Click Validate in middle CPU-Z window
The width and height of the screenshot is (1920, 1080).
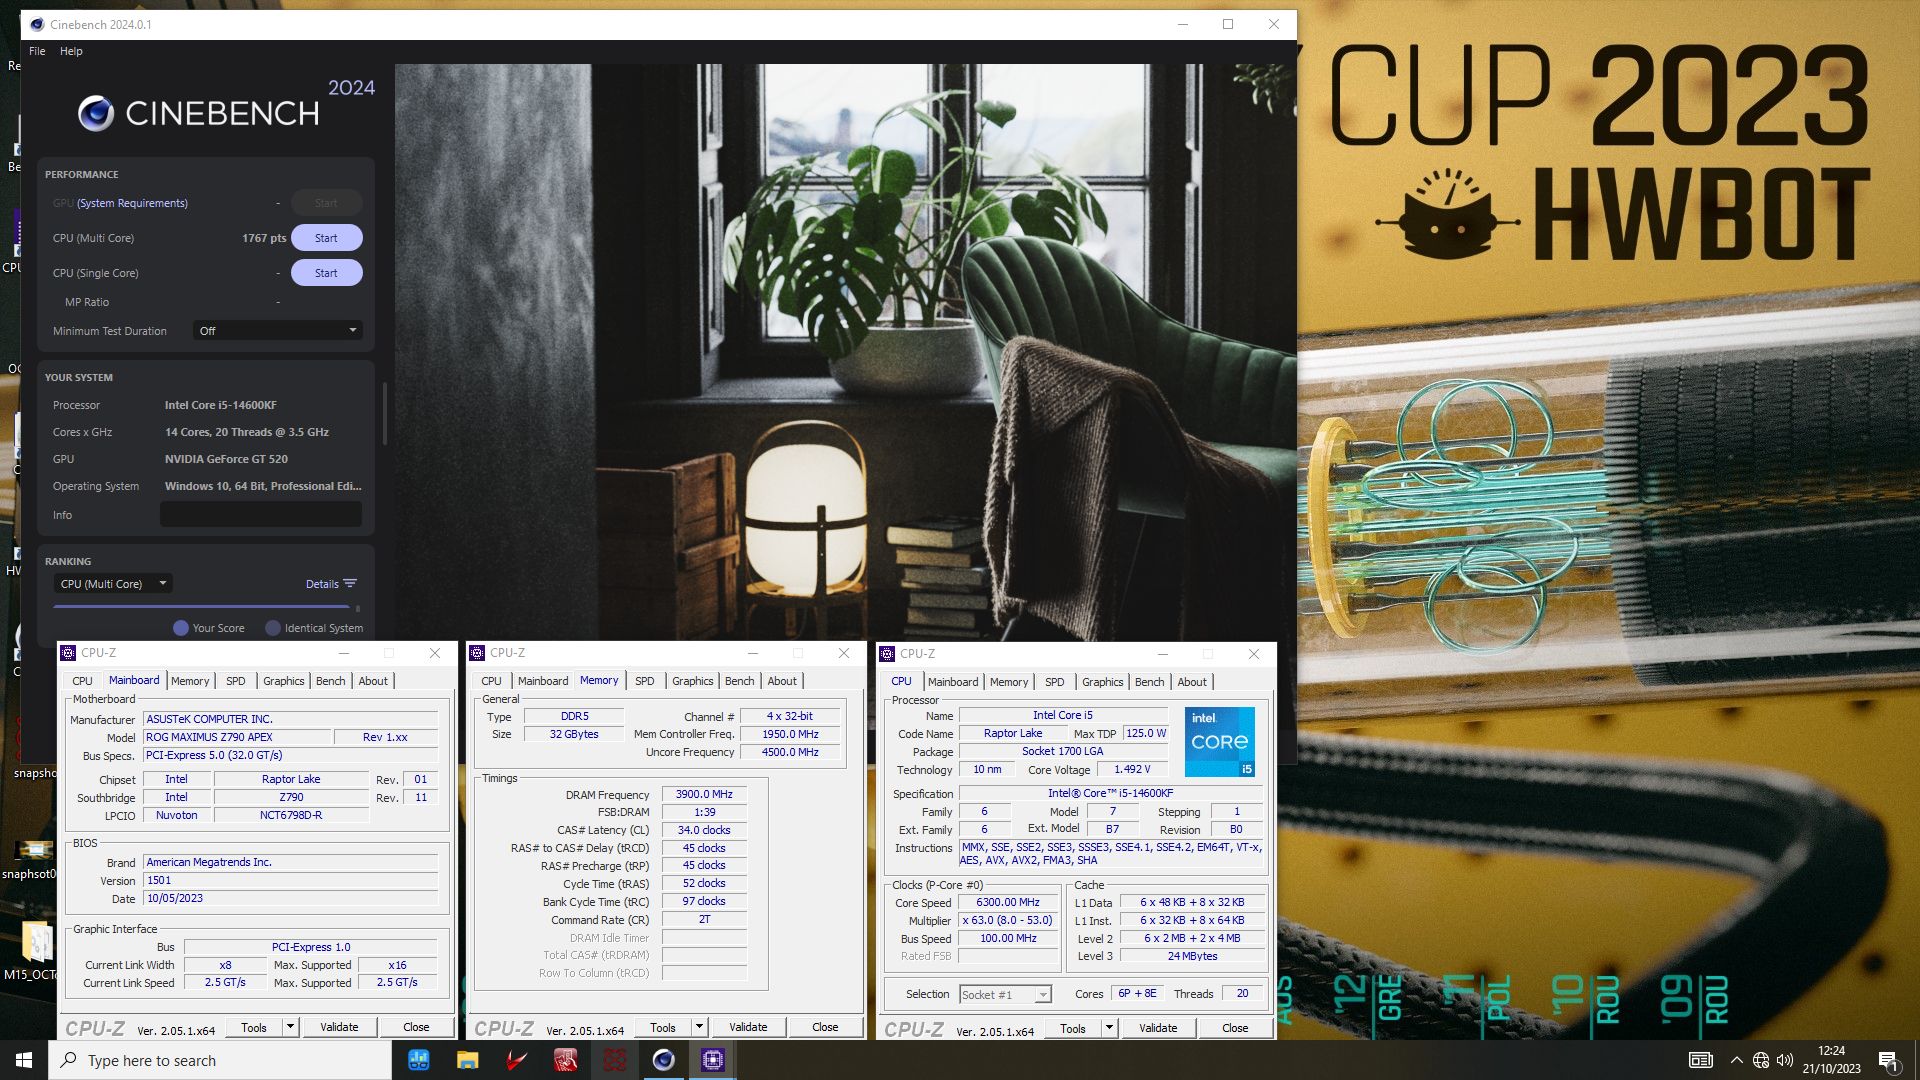(748, 1027)
